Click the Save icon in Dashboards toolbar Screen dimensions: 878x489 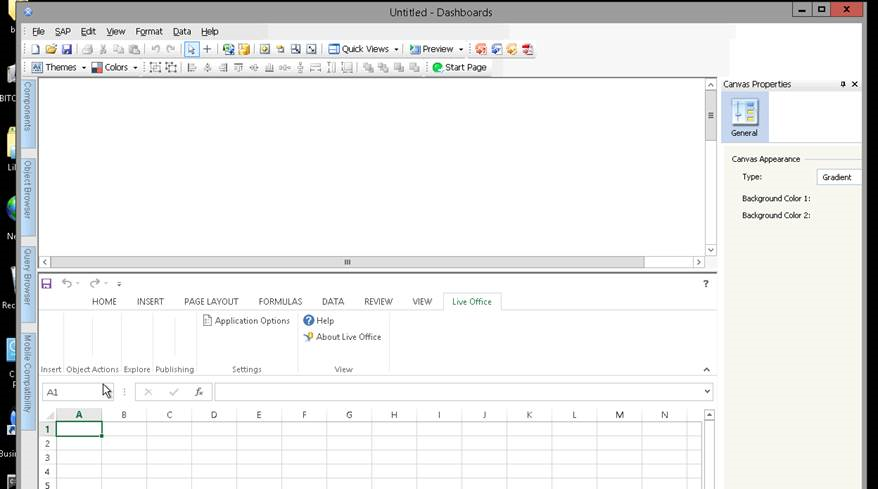point(67,49)
